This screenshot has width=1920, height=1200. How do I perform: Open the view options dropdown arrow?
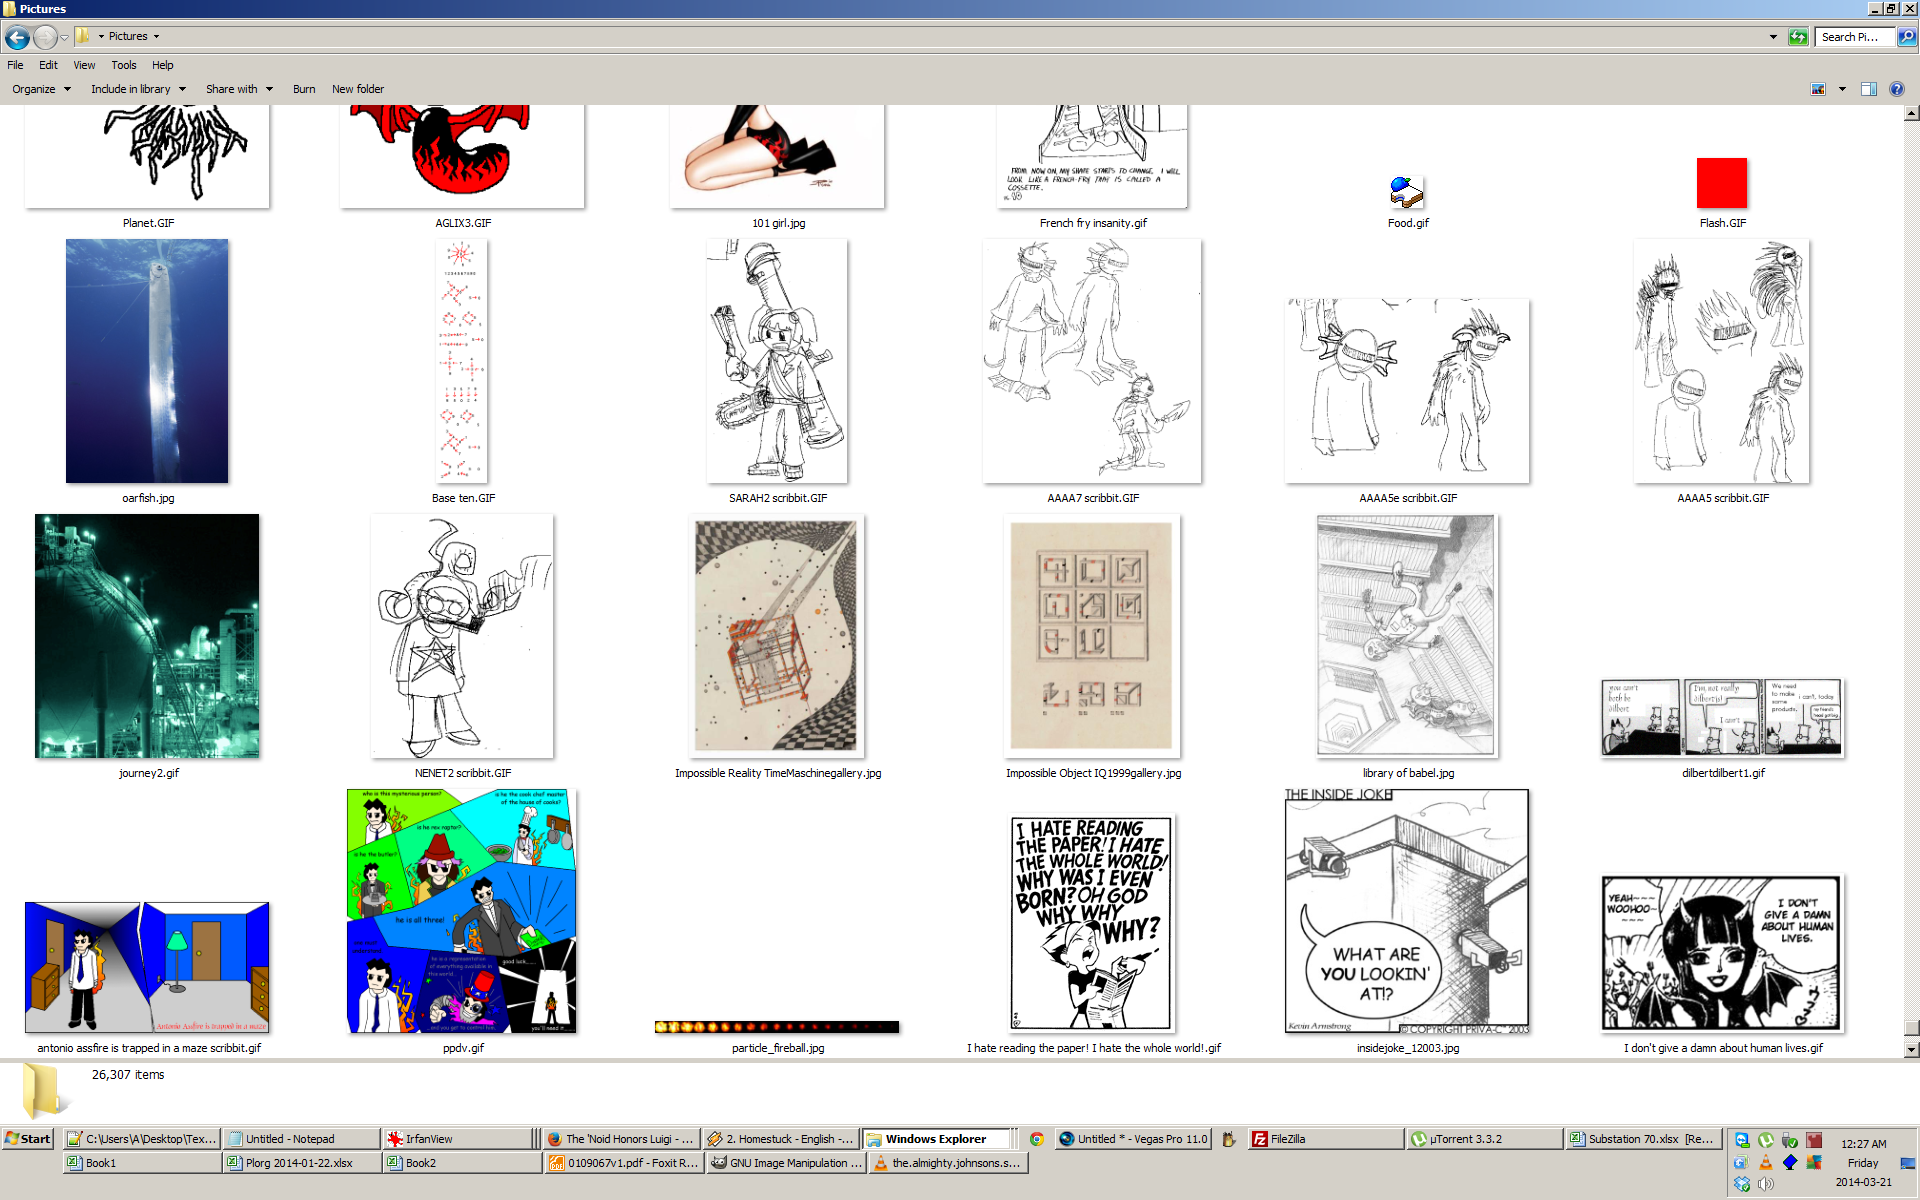coord(1842,89)
